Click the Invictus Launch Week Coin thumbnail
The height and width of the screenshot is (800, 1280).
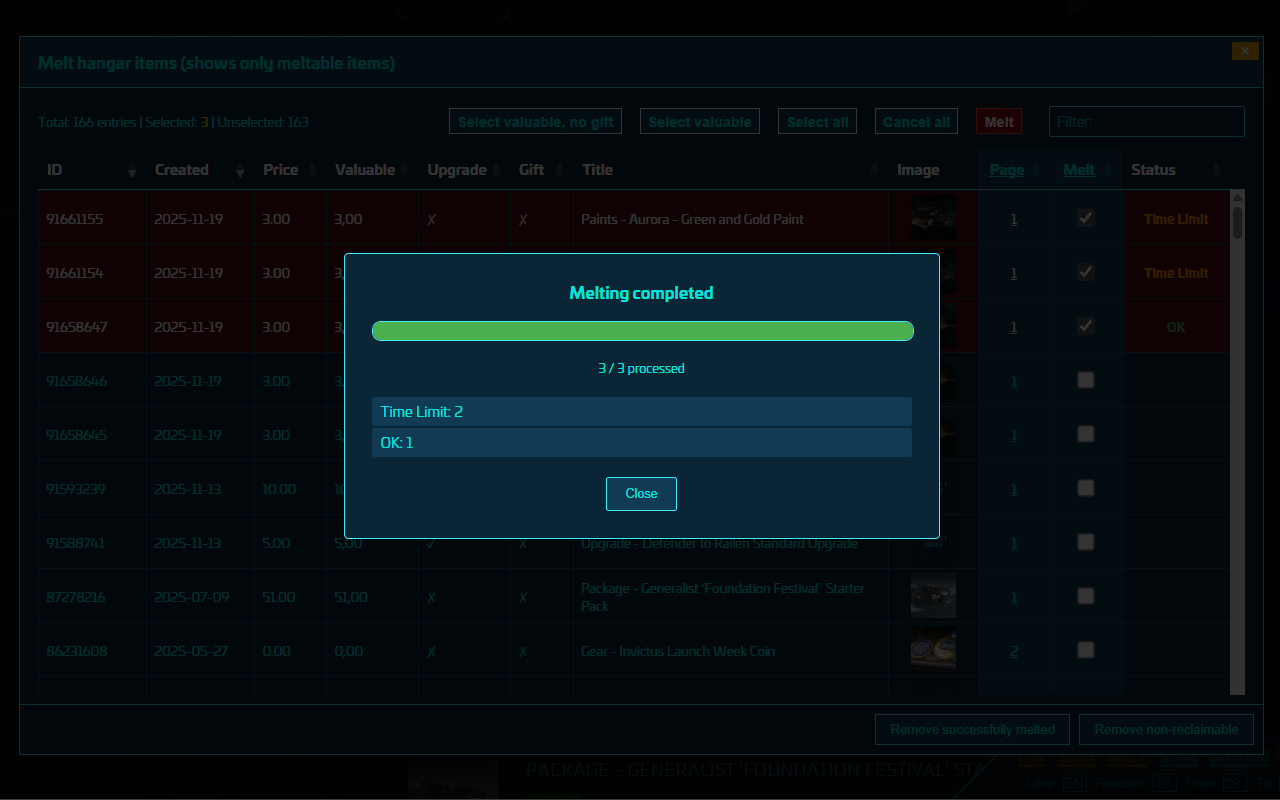933,650
